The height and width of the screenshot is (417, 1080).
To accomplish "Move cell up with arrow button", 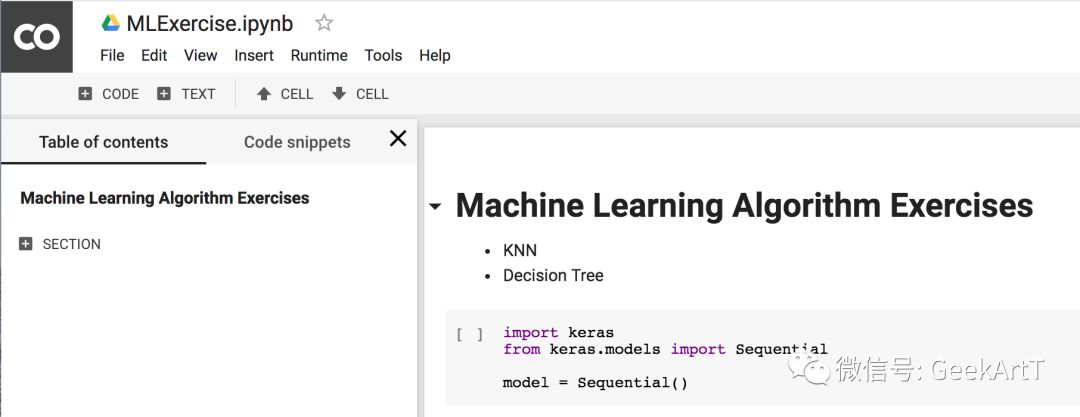I will (x=284, y=94).
